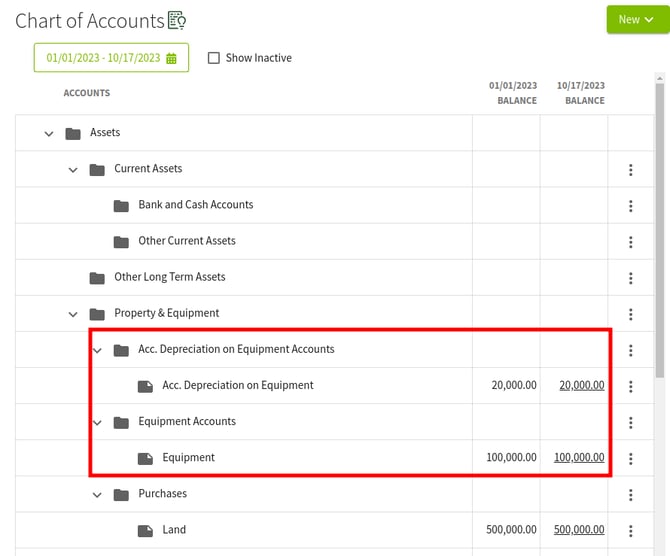This screenshot has height=556, width=670.
Task: Open the calendar date range picker icon
Action: point(171,58)
